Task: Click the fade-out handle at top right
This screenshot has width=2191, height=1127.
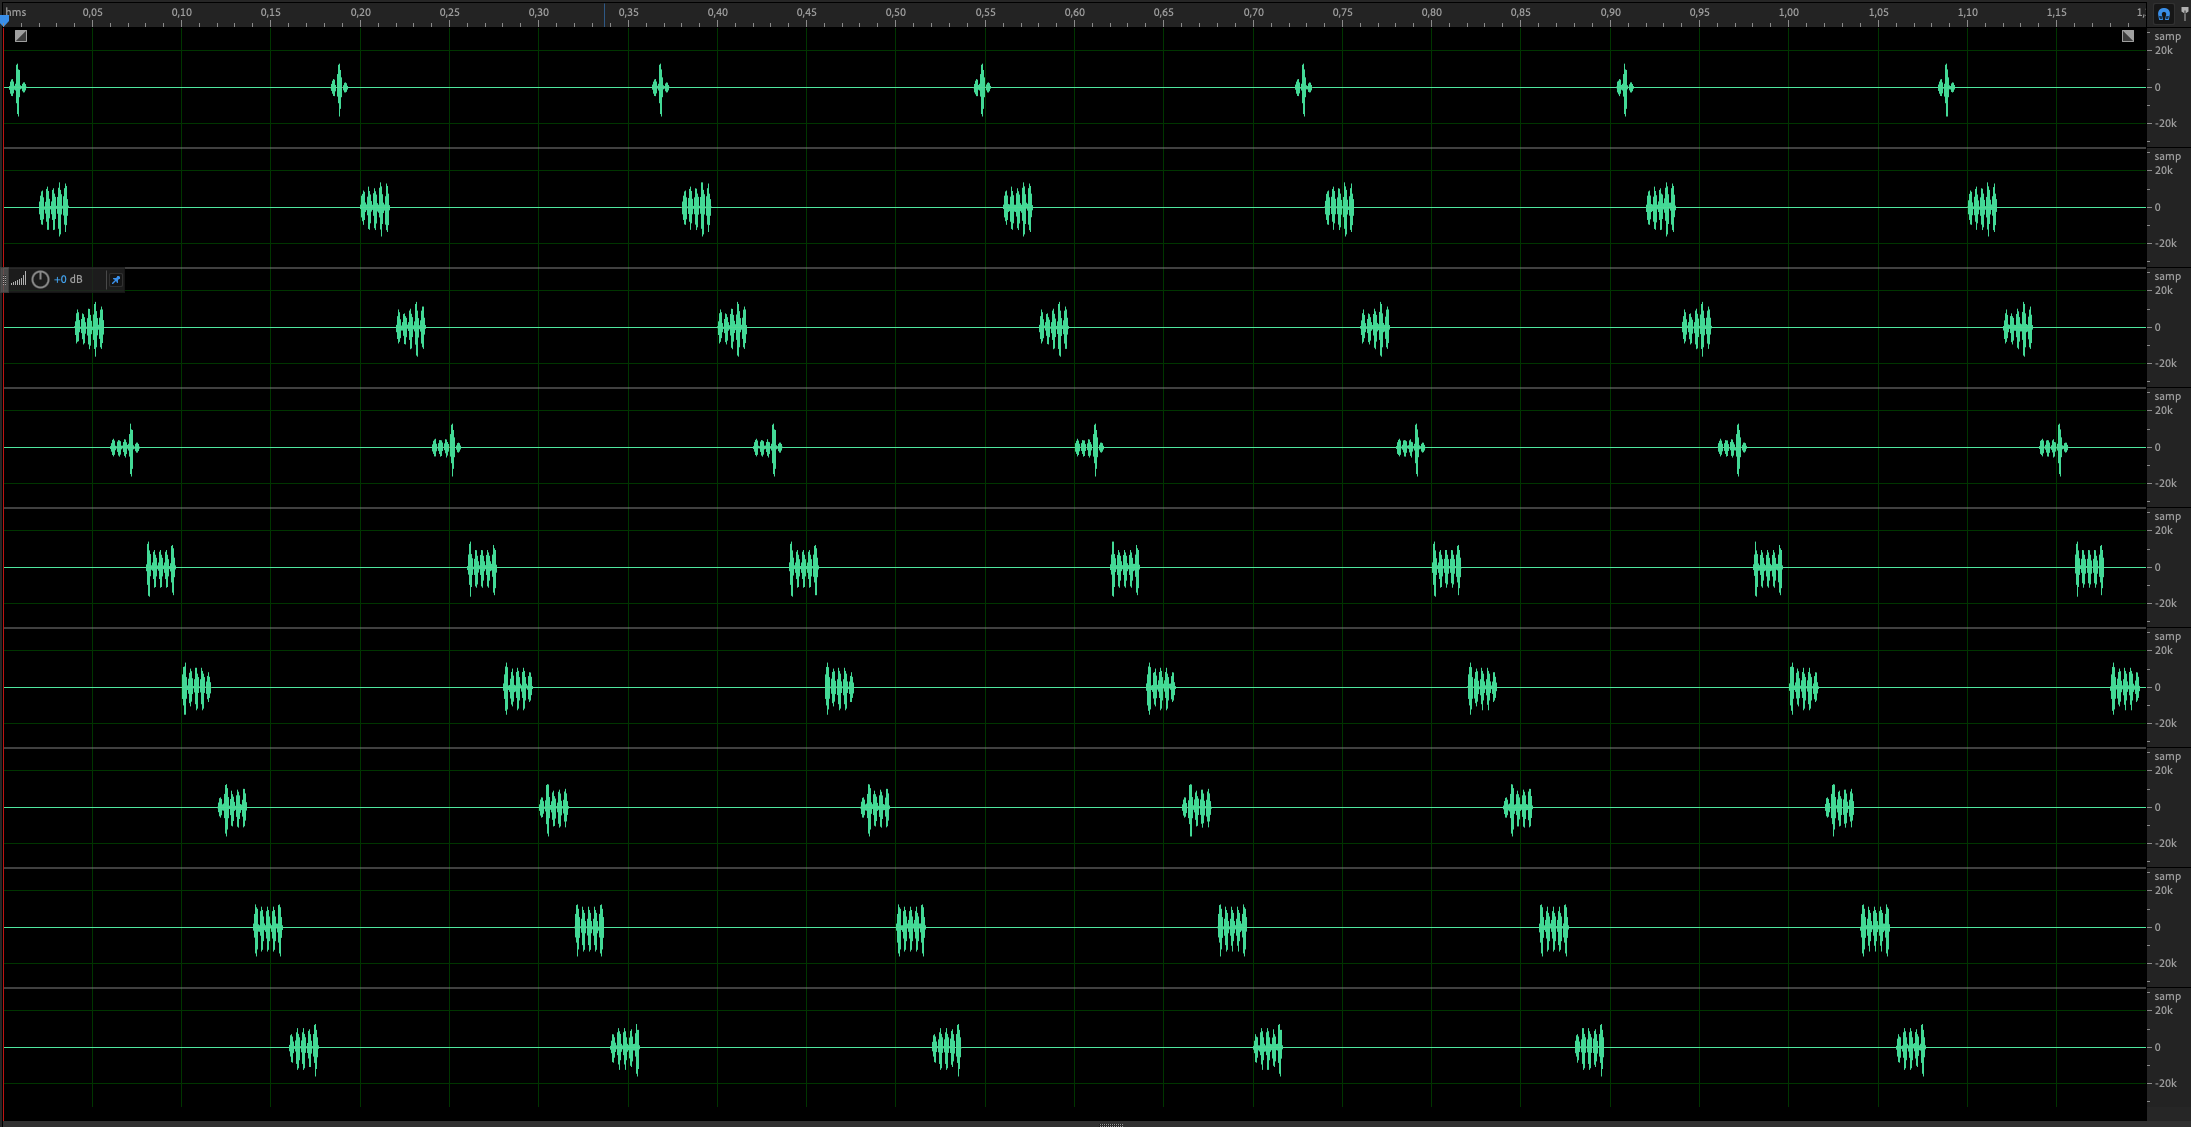Action: coord(2128,36)
